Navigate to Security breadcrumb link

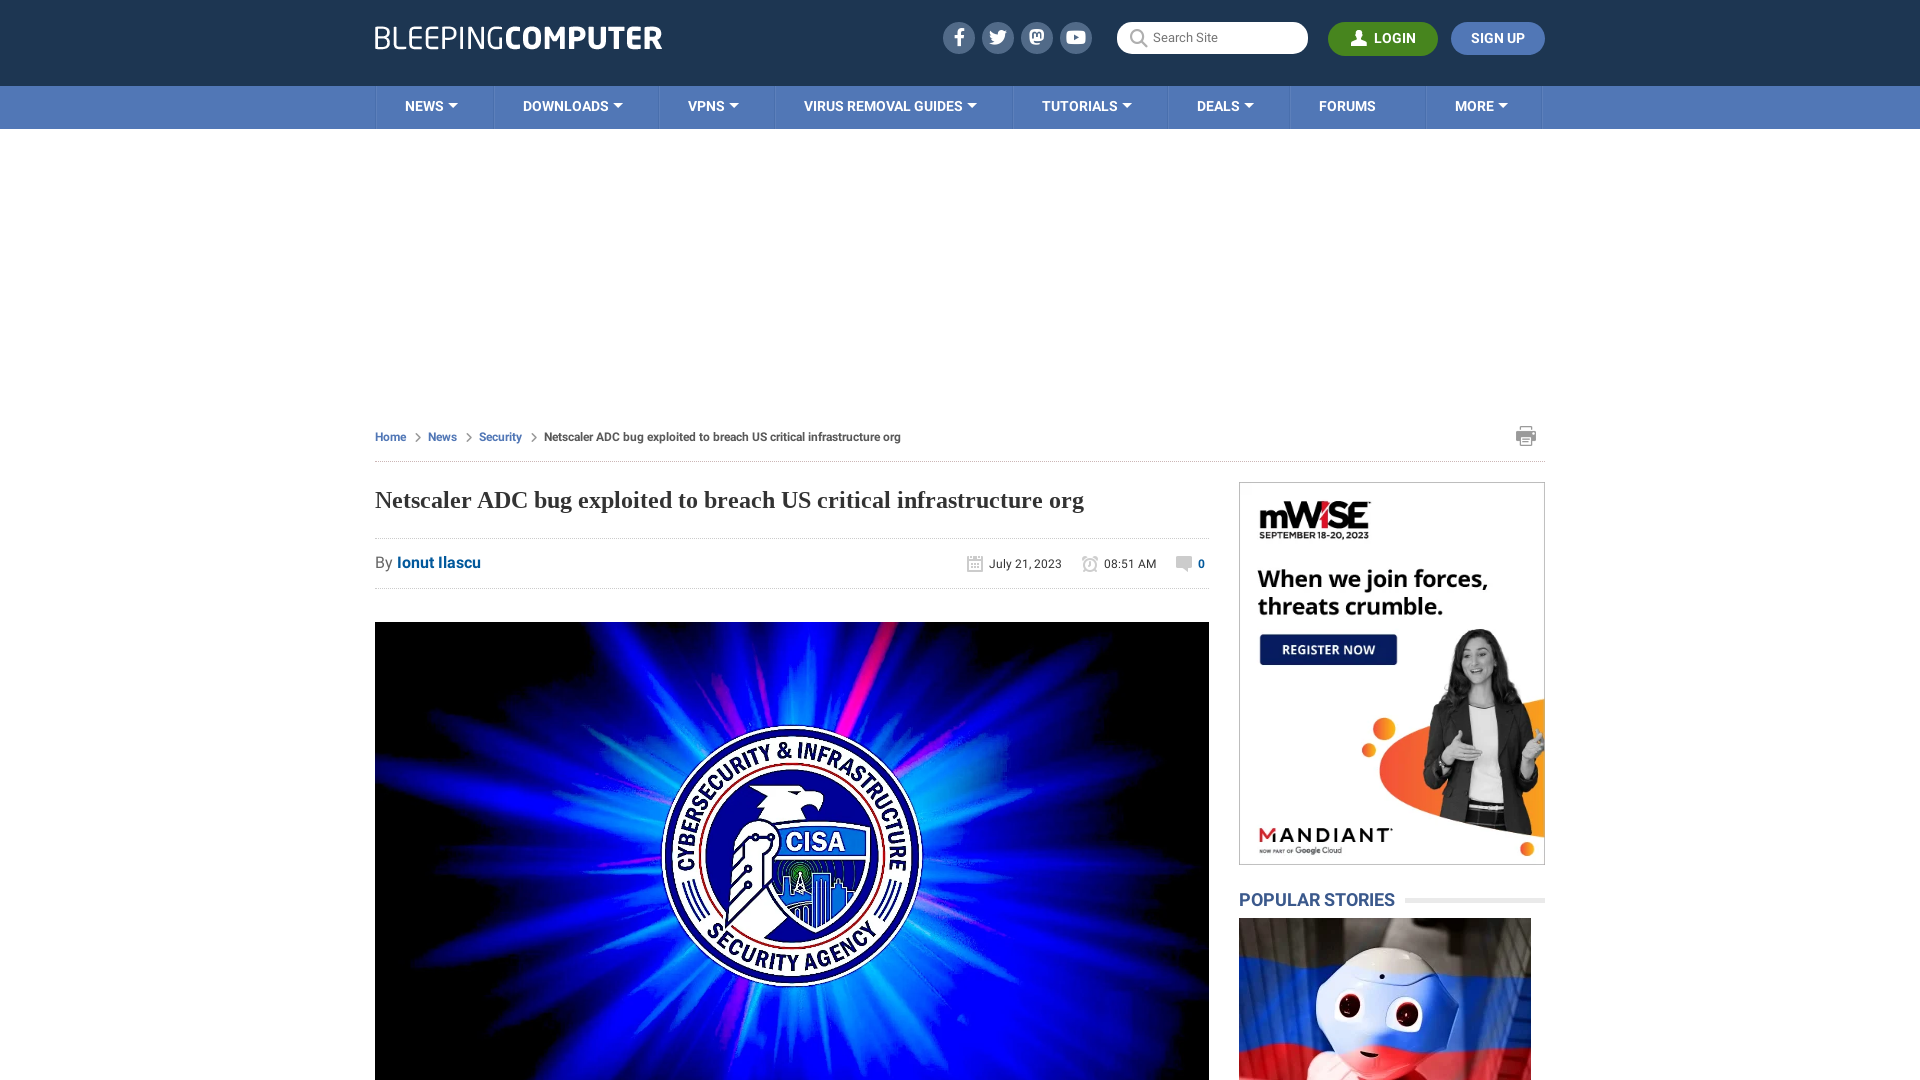[x=500, y=436]
